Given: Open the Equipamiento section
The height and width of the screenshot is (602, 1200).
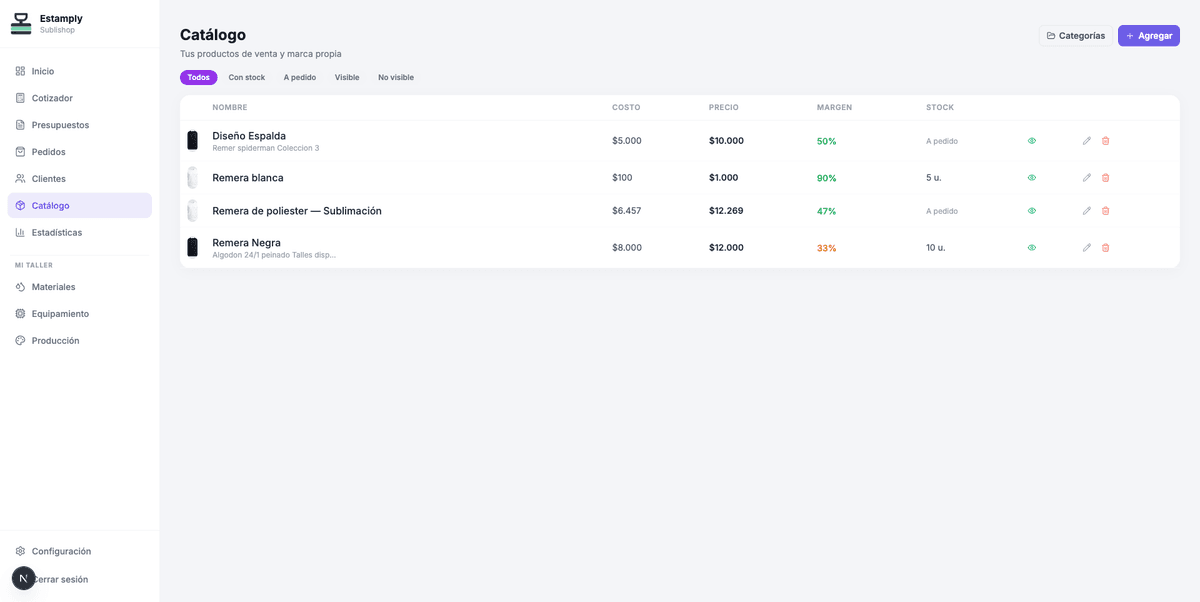Looking at the screenshot, I should tap(60, 314).
